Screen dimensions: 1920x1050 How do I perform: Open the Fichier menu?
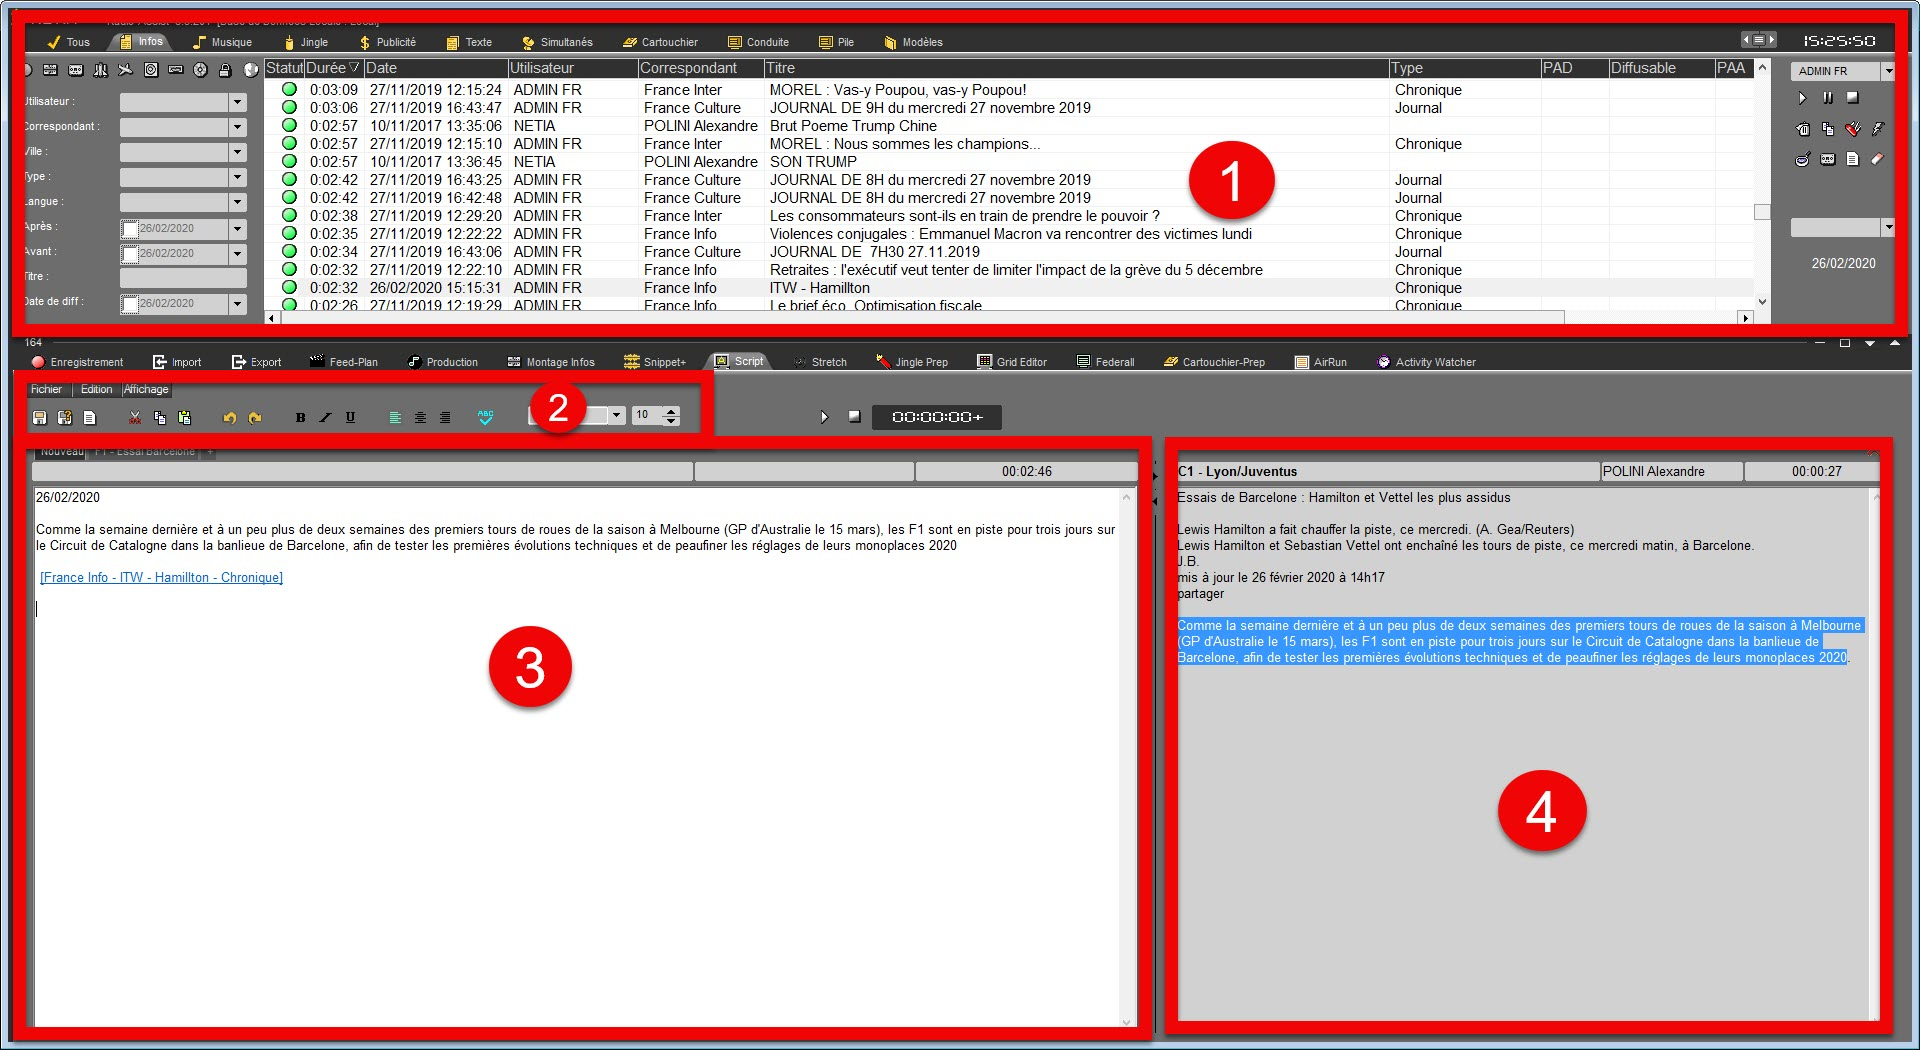(46, 390)
